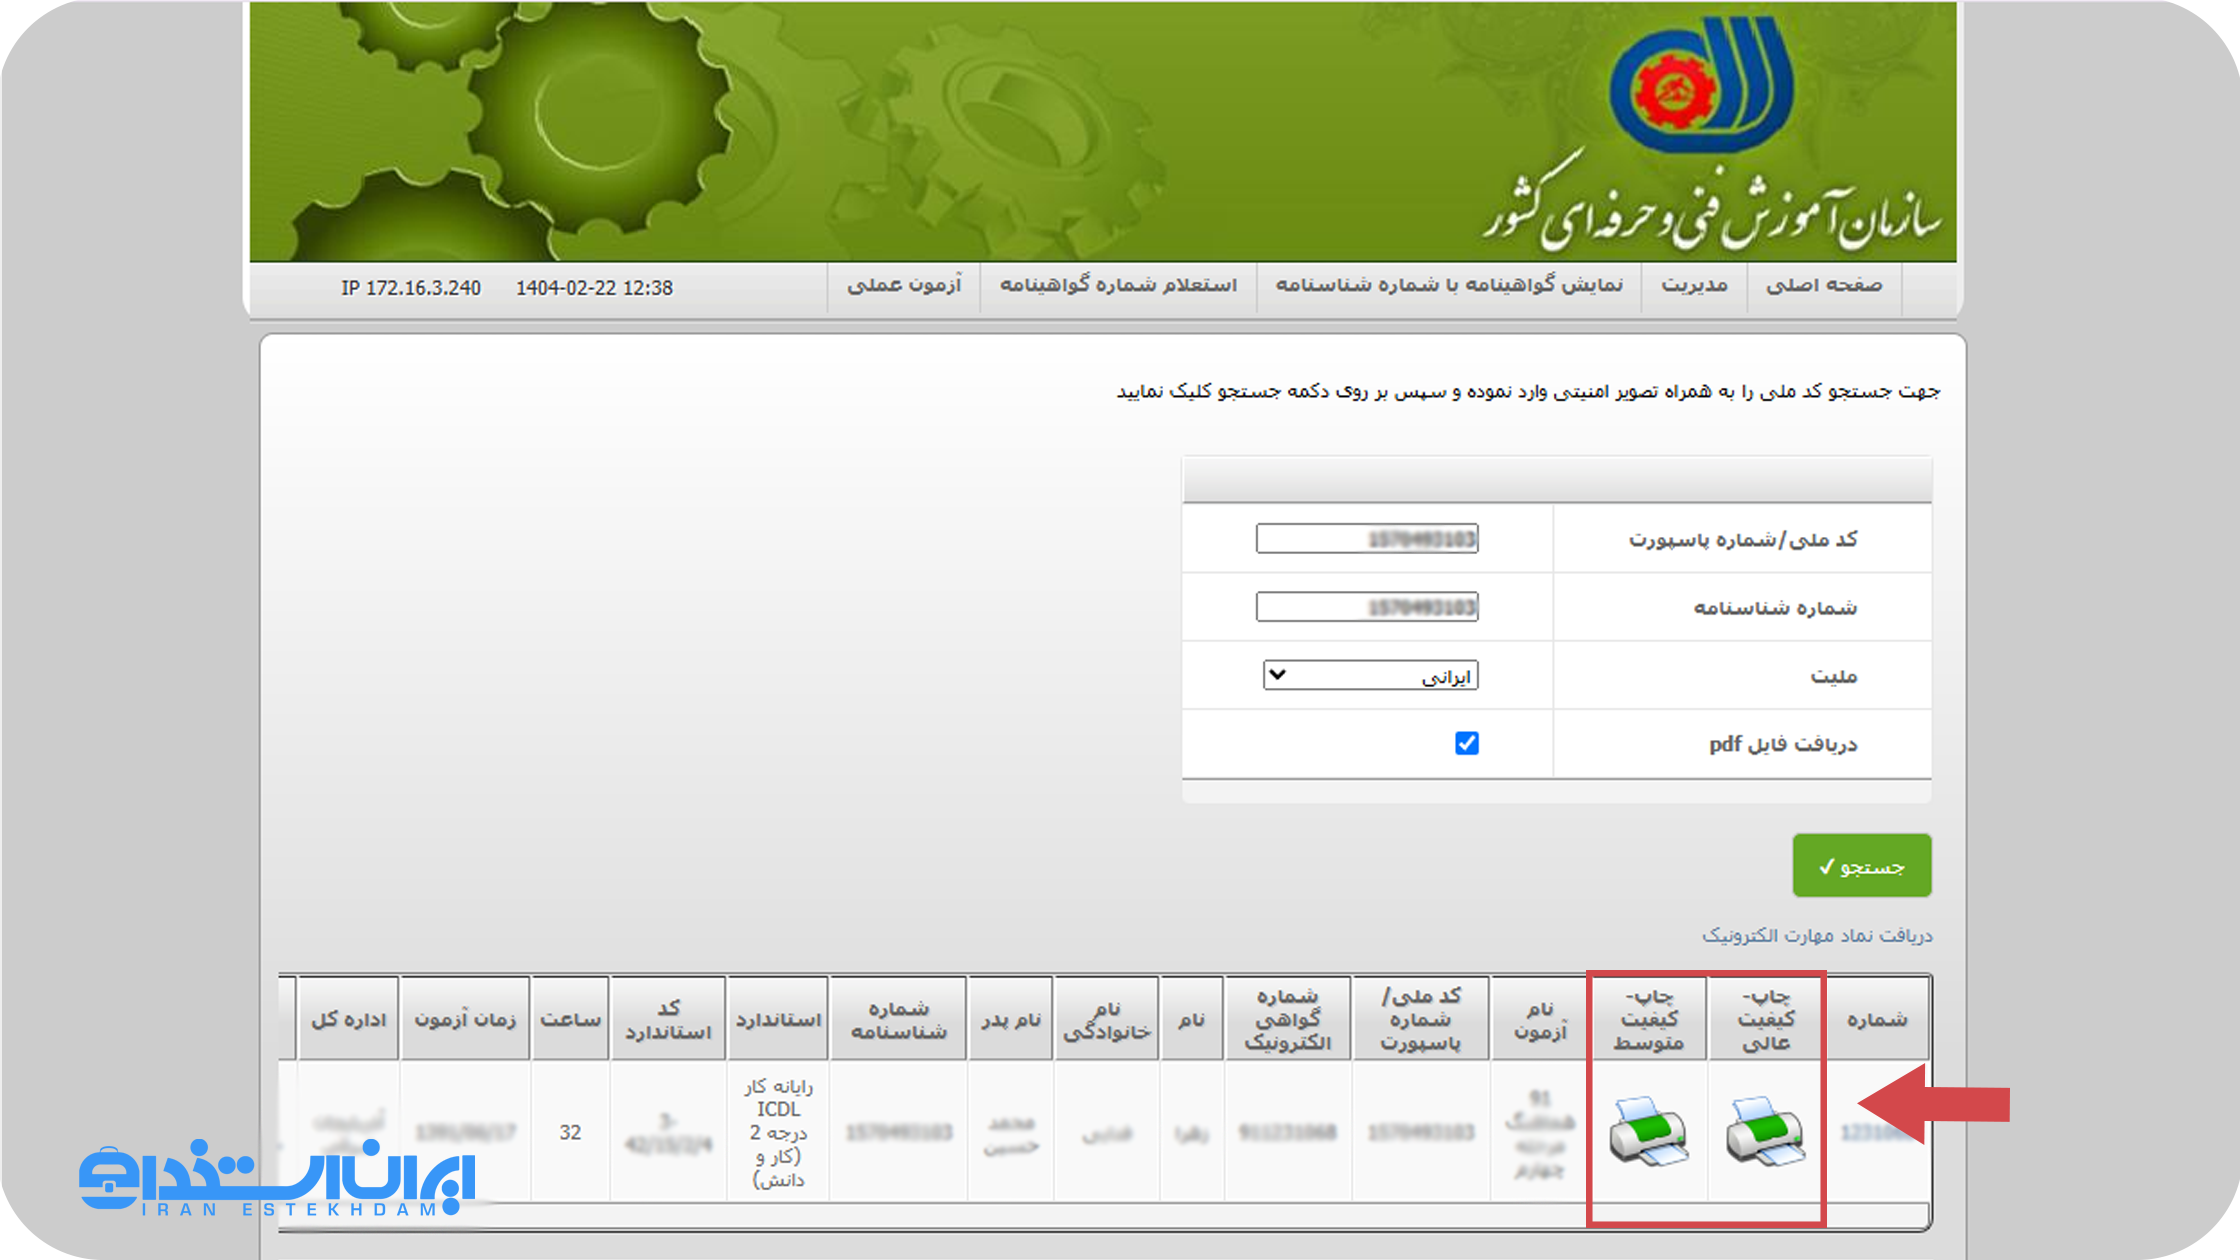Click the استاندارد column header
2240x1260 pixels.
click(x=778, y=1019)
